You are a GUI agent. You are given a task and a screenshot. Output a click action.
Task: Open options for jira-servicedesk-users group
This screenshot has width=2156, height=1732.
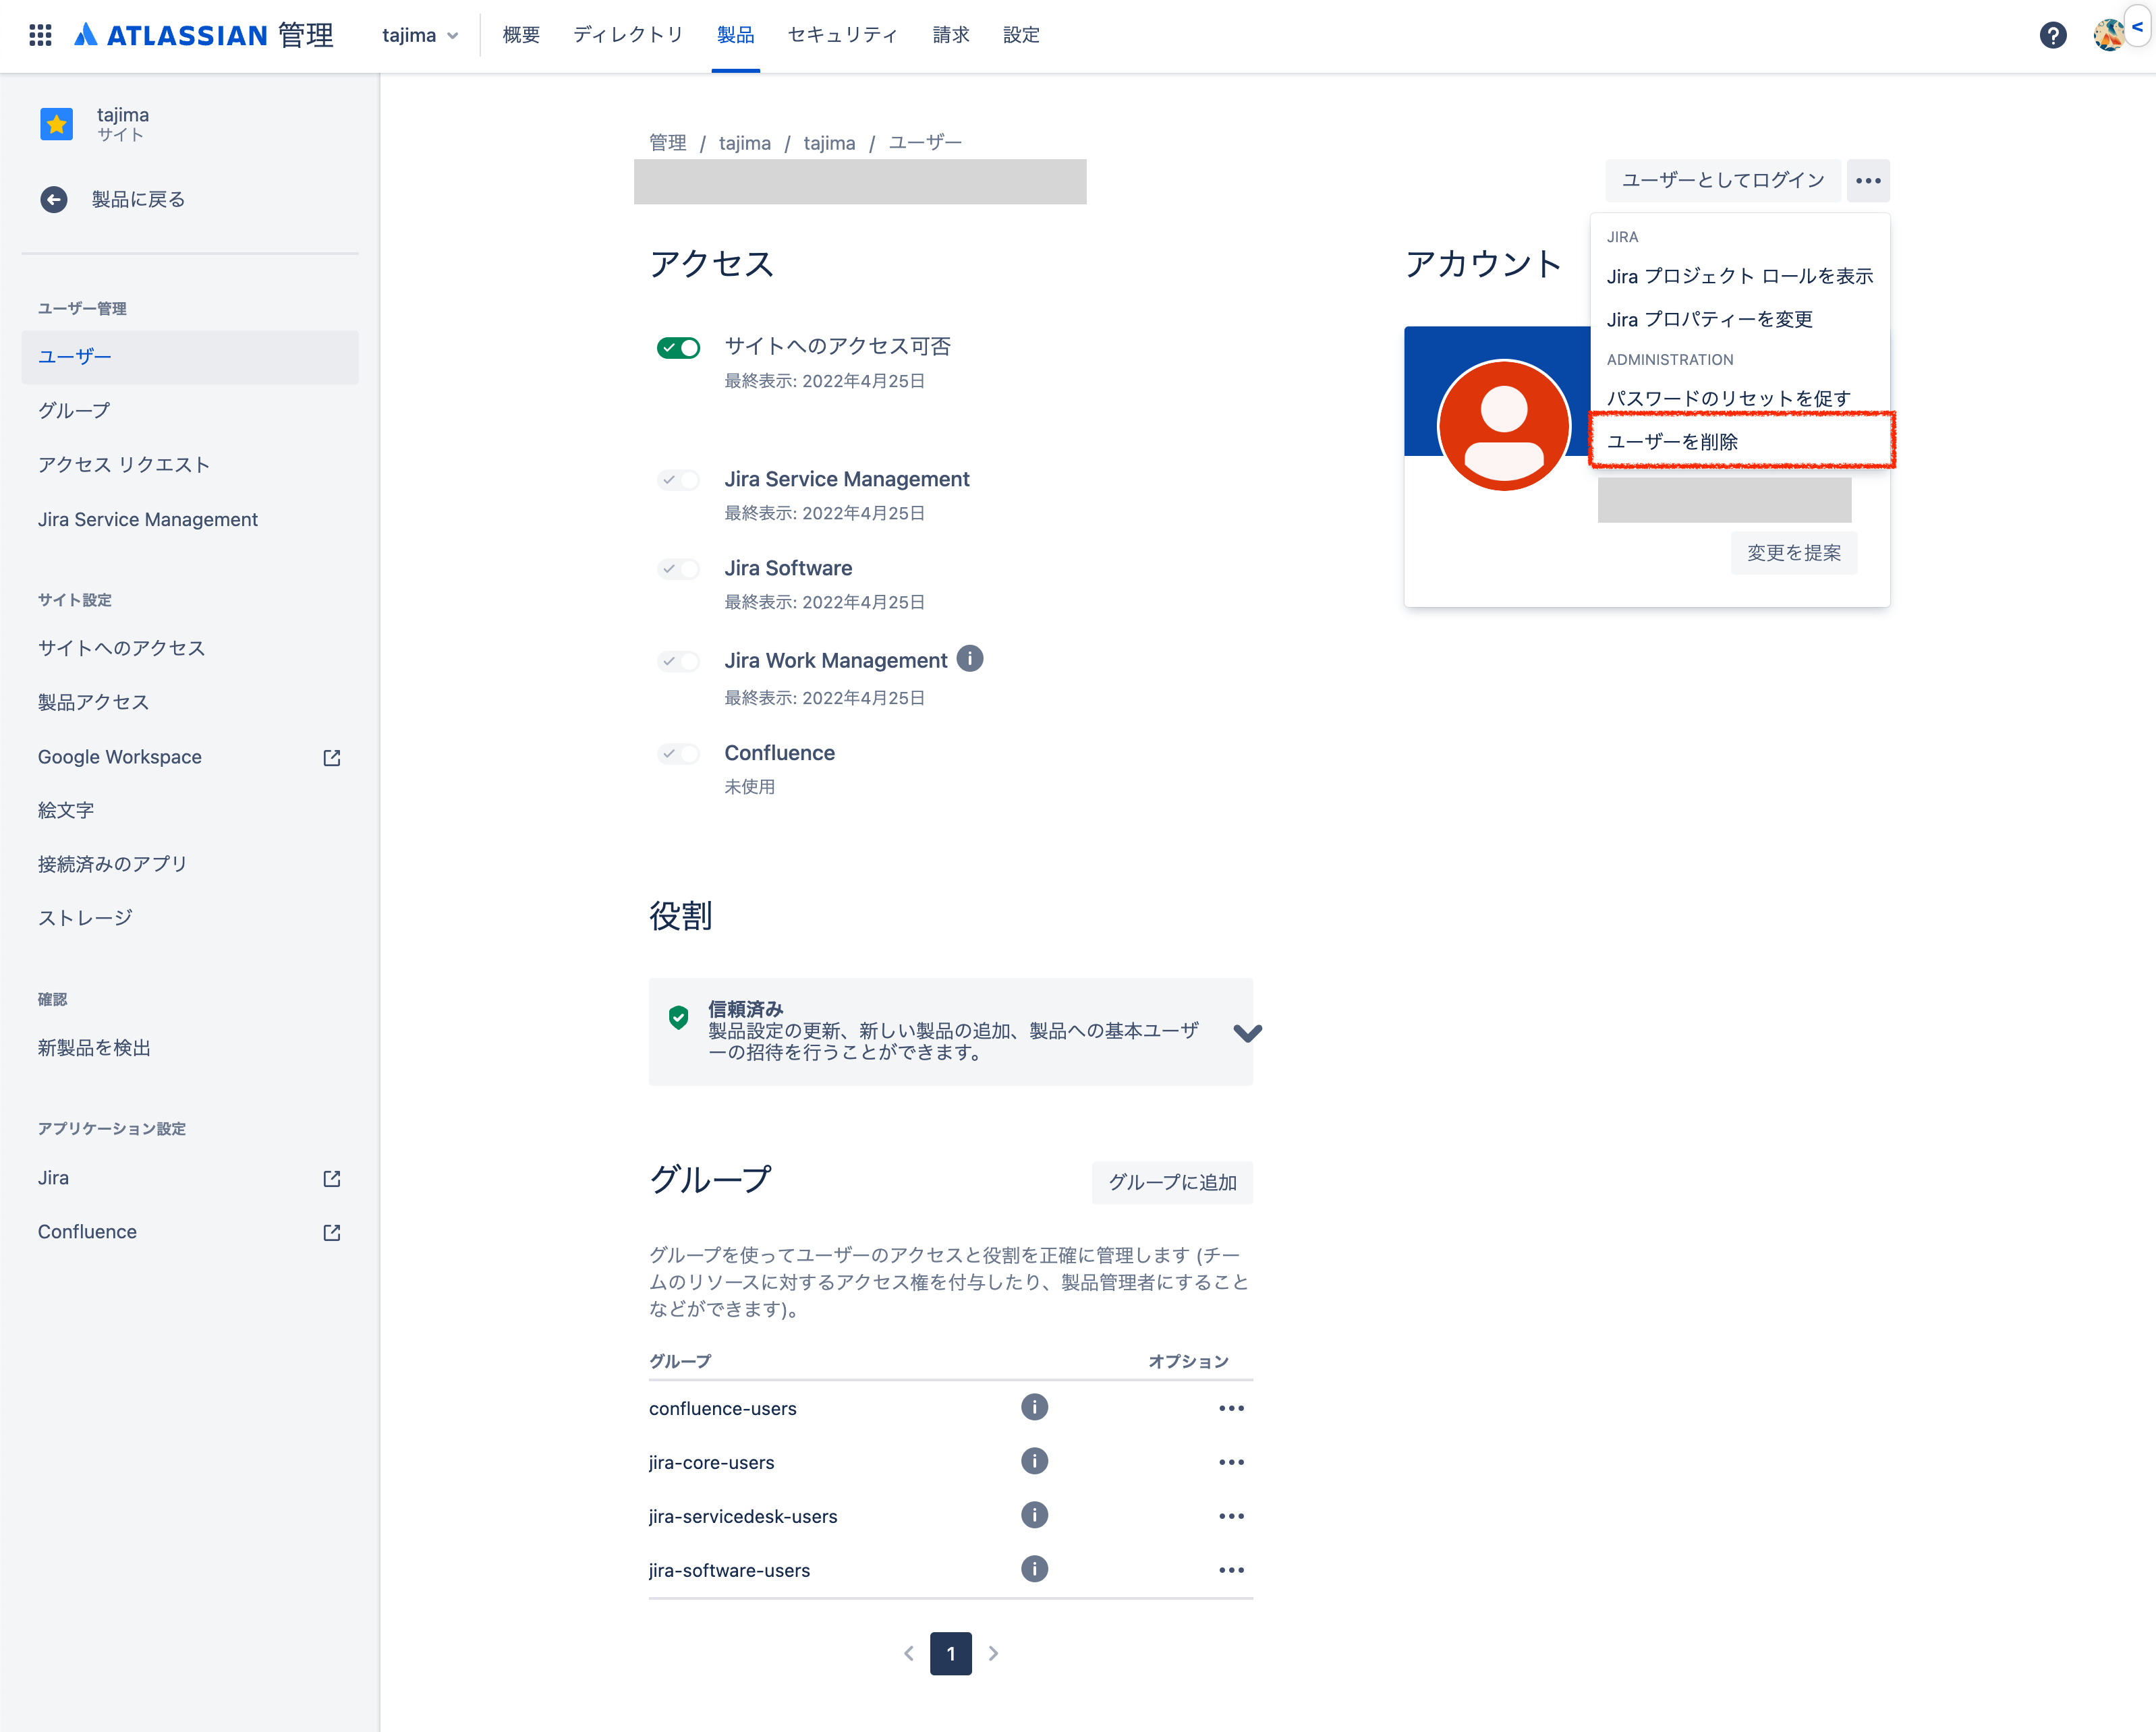1231,1516
